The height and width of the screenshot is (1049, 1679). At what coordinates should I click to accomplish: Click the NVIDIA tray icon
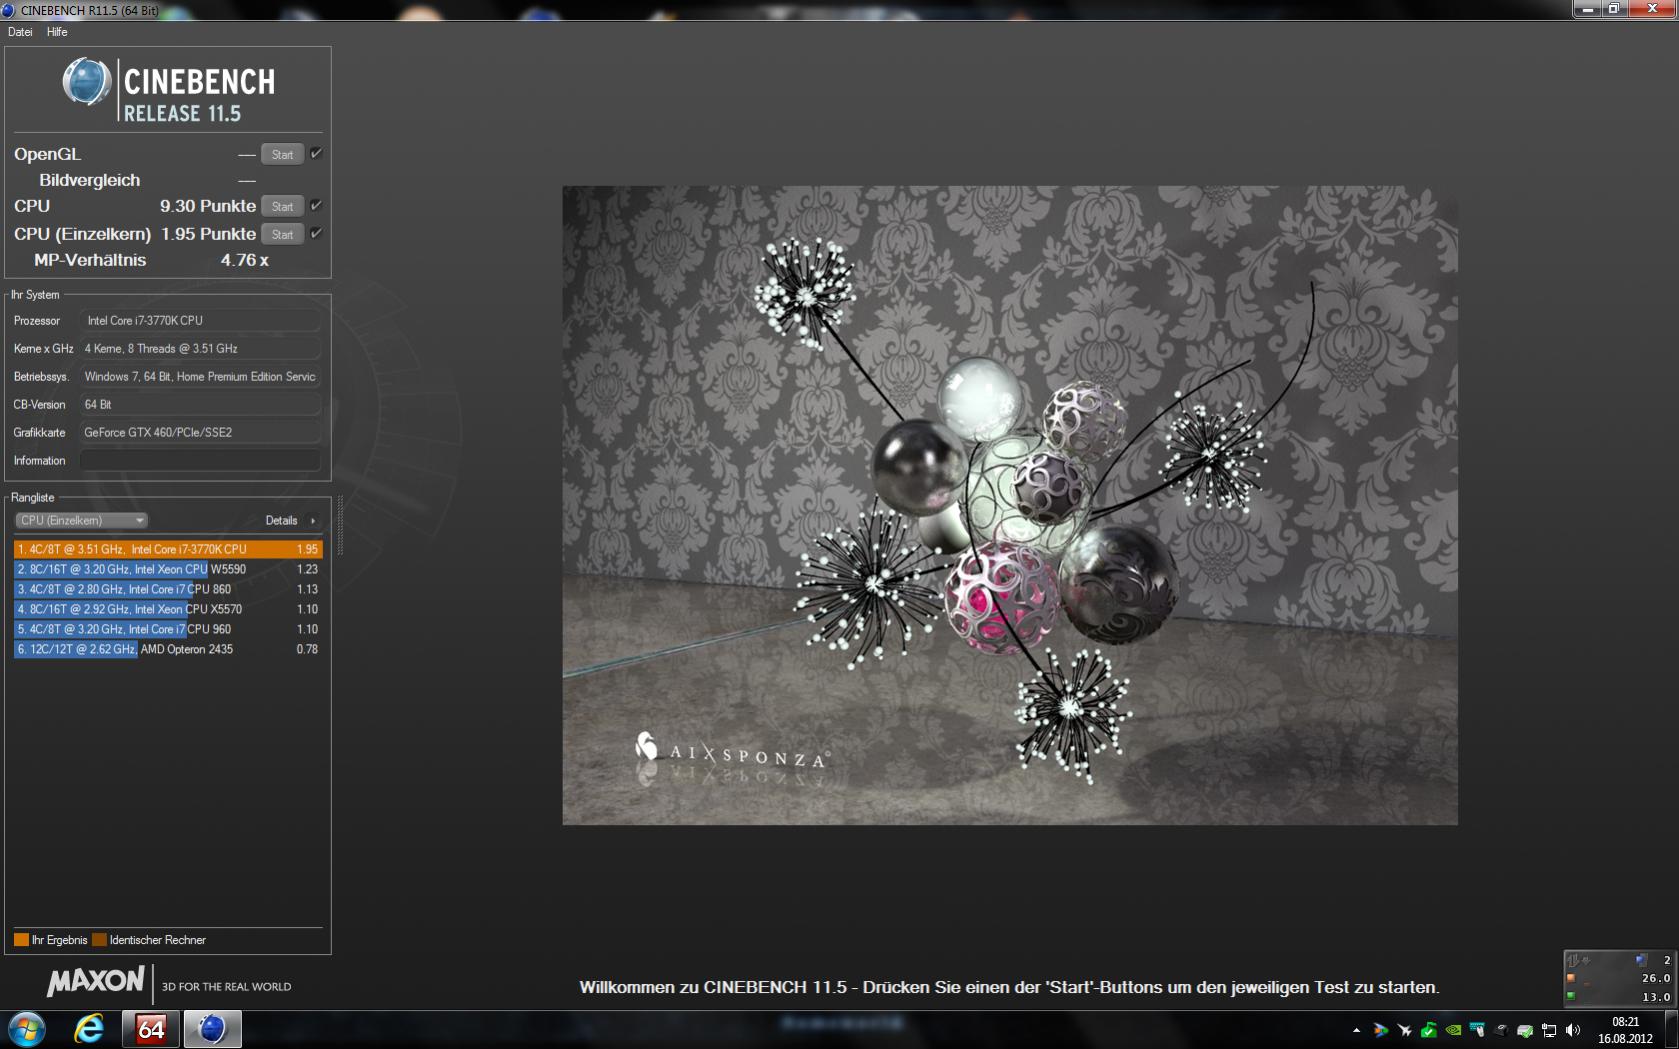click(x=1453, y=1030)
